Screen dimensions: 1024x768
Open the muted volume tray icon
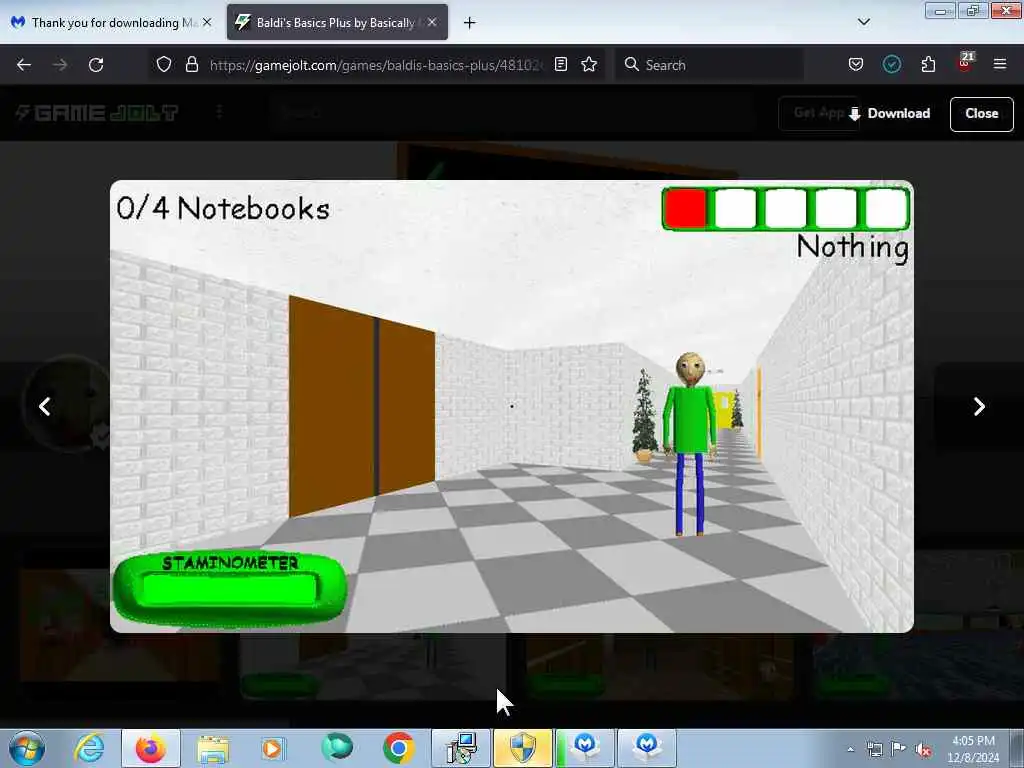[923, 749]
